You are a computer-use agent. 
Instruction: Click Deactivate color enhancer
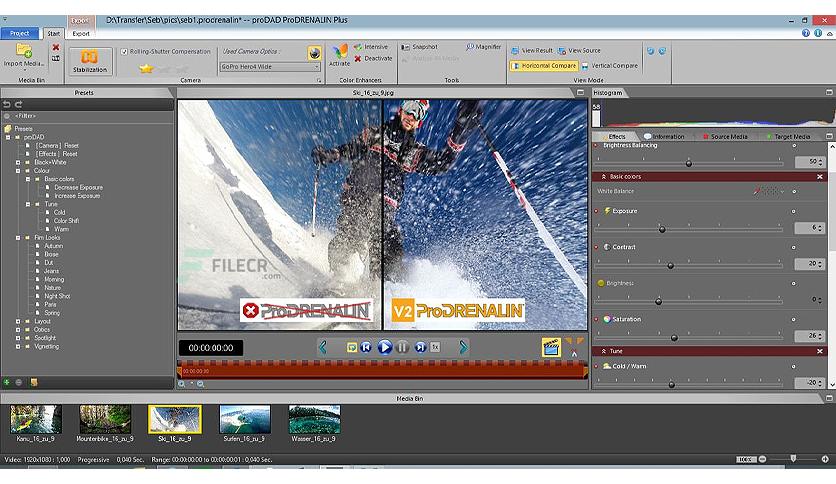[373, 59]
